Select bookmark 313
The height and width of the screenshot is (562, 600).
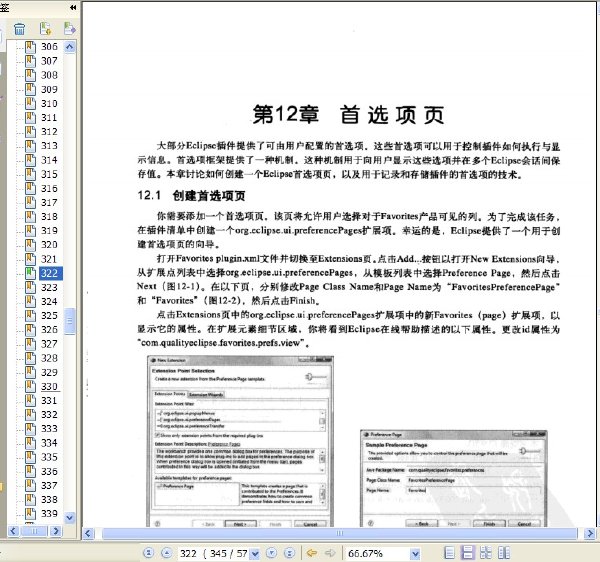tap(49, 146)
